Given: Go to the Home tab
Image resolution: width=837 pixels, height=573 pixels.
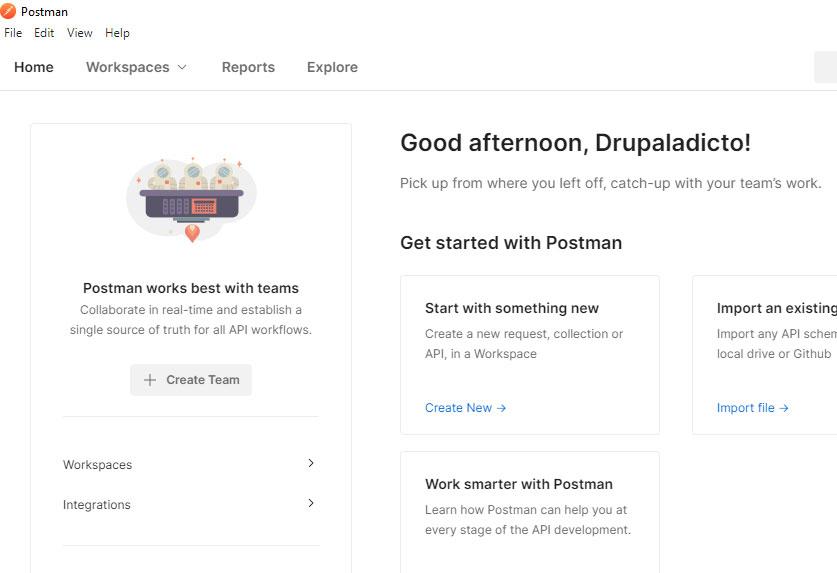Looking at the screenshot, I should pos(34,67).
